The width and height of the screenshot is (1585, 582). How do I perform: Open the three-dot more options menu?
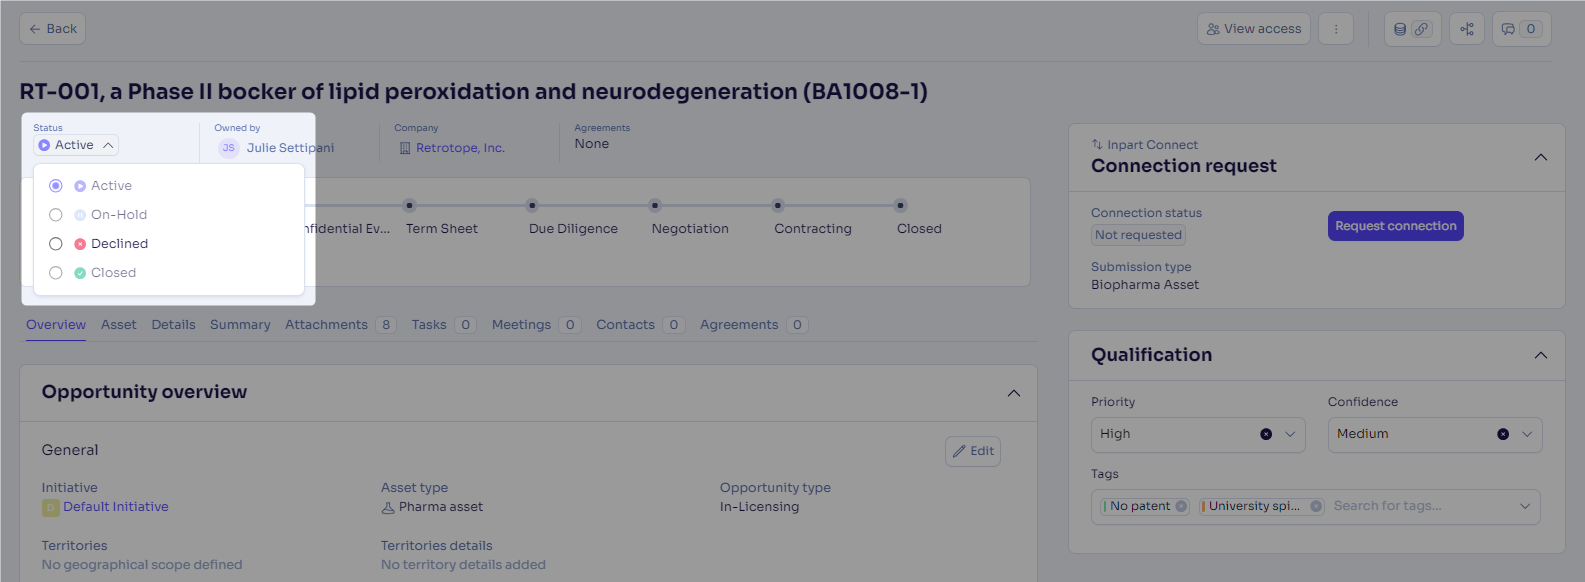pyautogui.click(x=1336, y=29)
